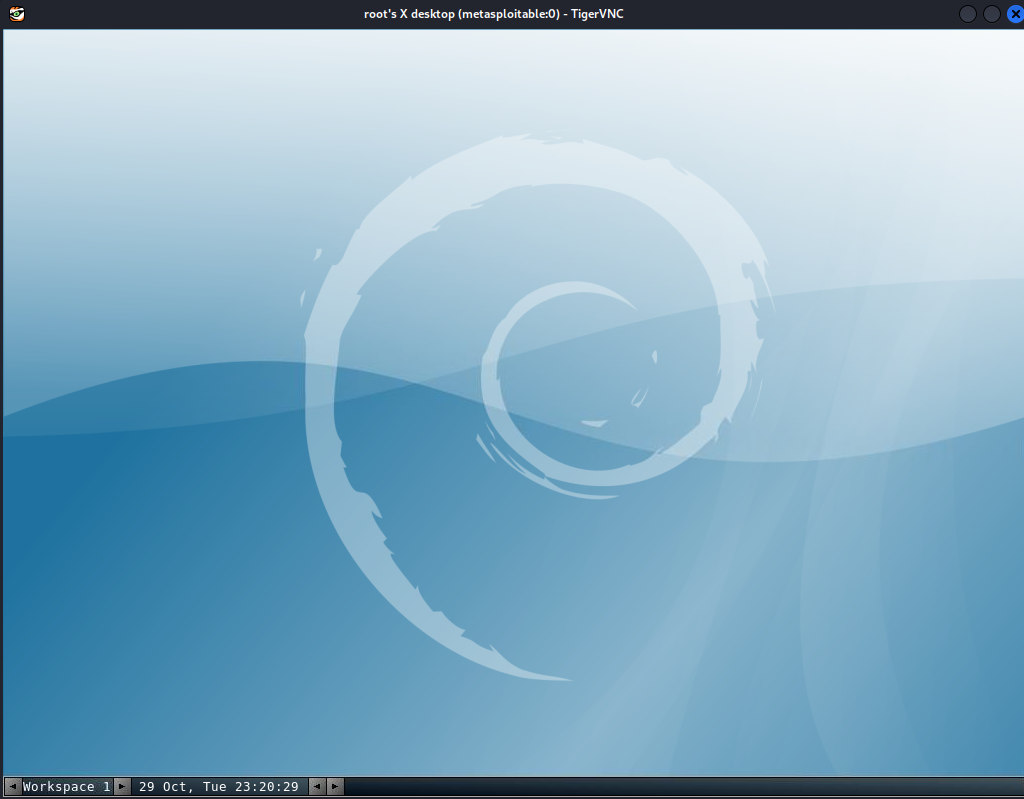Click the previous window arrow after clock
This screenshot has width=1024, height=799.
(317, 787)
